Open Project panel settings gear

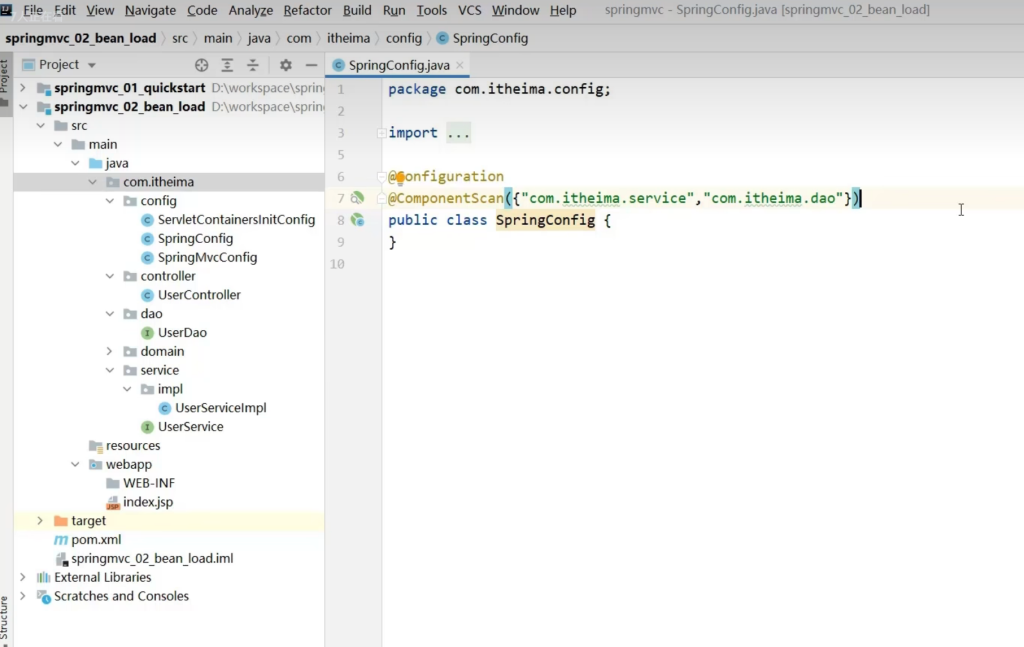coord(285,65)
